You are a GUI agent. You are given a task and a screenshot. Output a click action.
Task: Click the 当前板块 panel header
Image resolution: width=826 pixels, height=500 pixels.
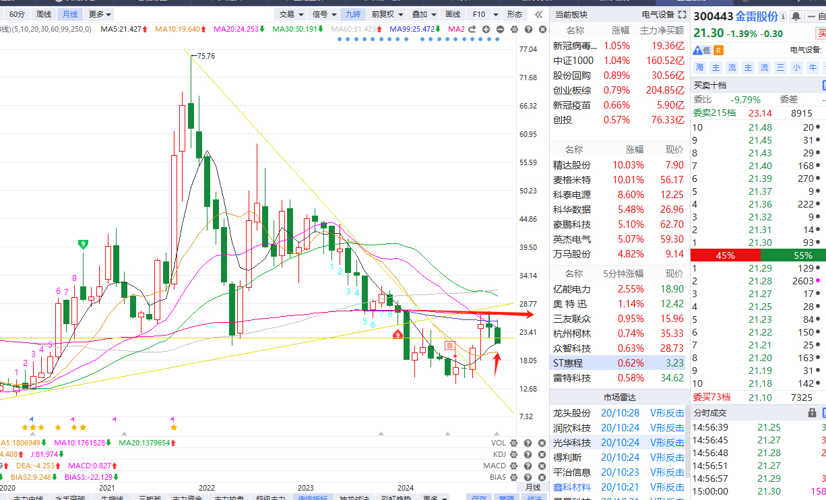(571, 15)
